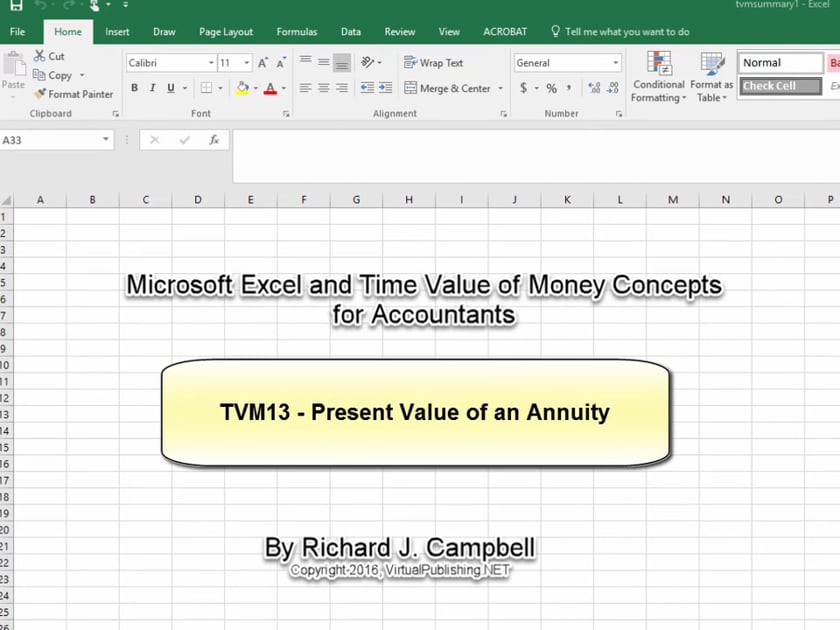
Task: Click the Paste clipboard icon
Action: tap(14, 64)
